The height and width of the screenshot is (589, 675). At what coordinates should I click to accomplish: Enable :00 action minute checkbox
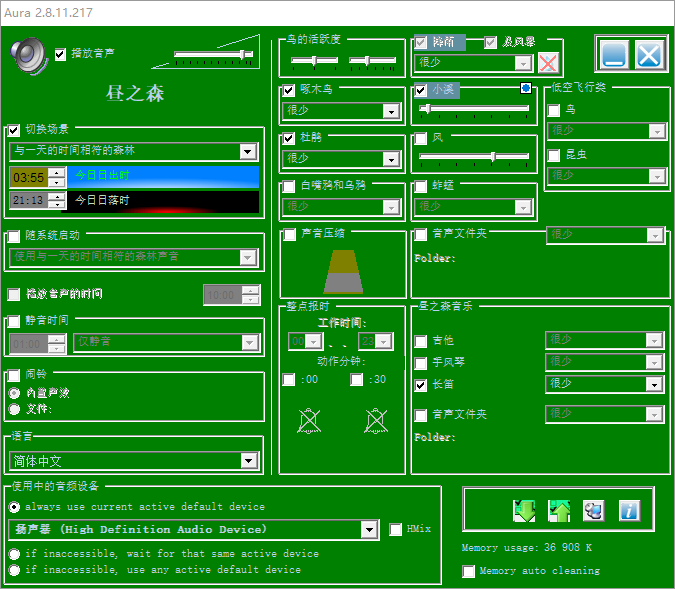(288, 380)
